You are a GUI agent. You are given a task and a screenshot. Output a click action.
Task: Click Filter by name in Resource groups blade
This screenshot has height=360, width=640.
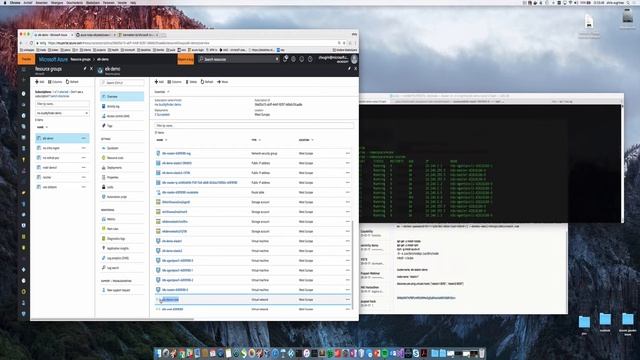pyautogui.click(x=62, y=104)
